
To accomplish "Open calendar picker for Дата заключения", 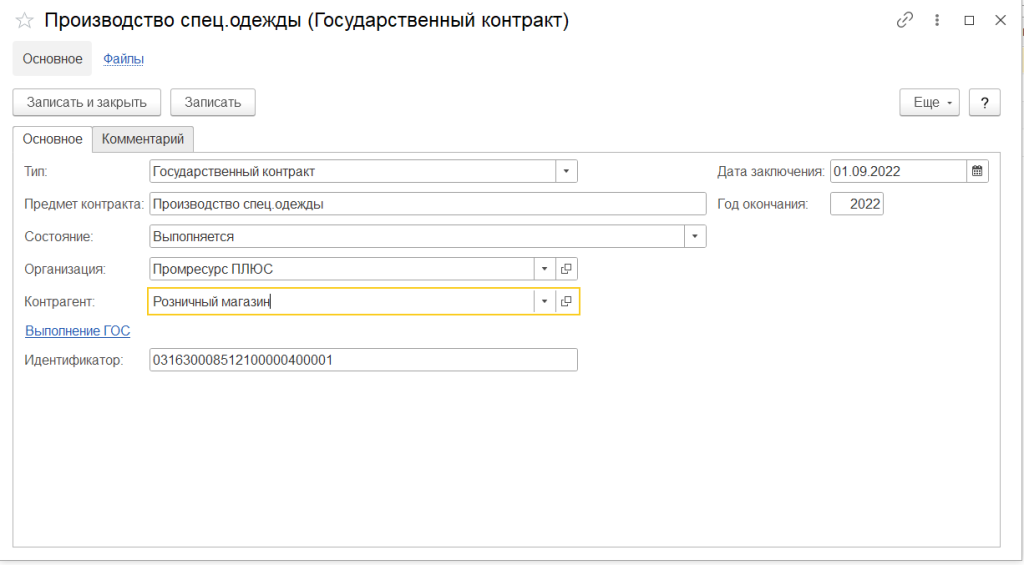I will pyautogui.click(x=977, y=171).
